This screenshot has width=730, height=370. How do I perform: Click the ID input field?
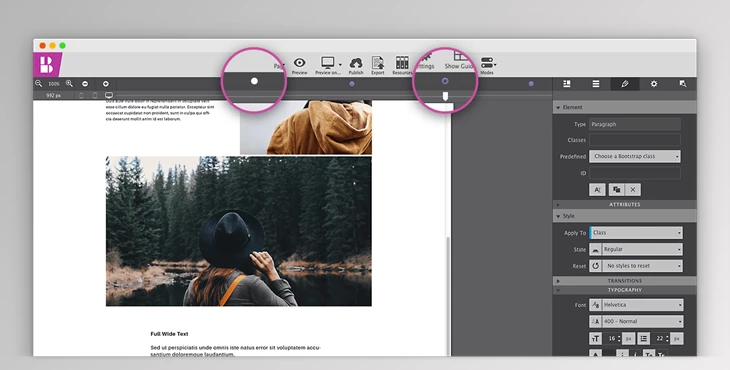click(x=635, y=173)
